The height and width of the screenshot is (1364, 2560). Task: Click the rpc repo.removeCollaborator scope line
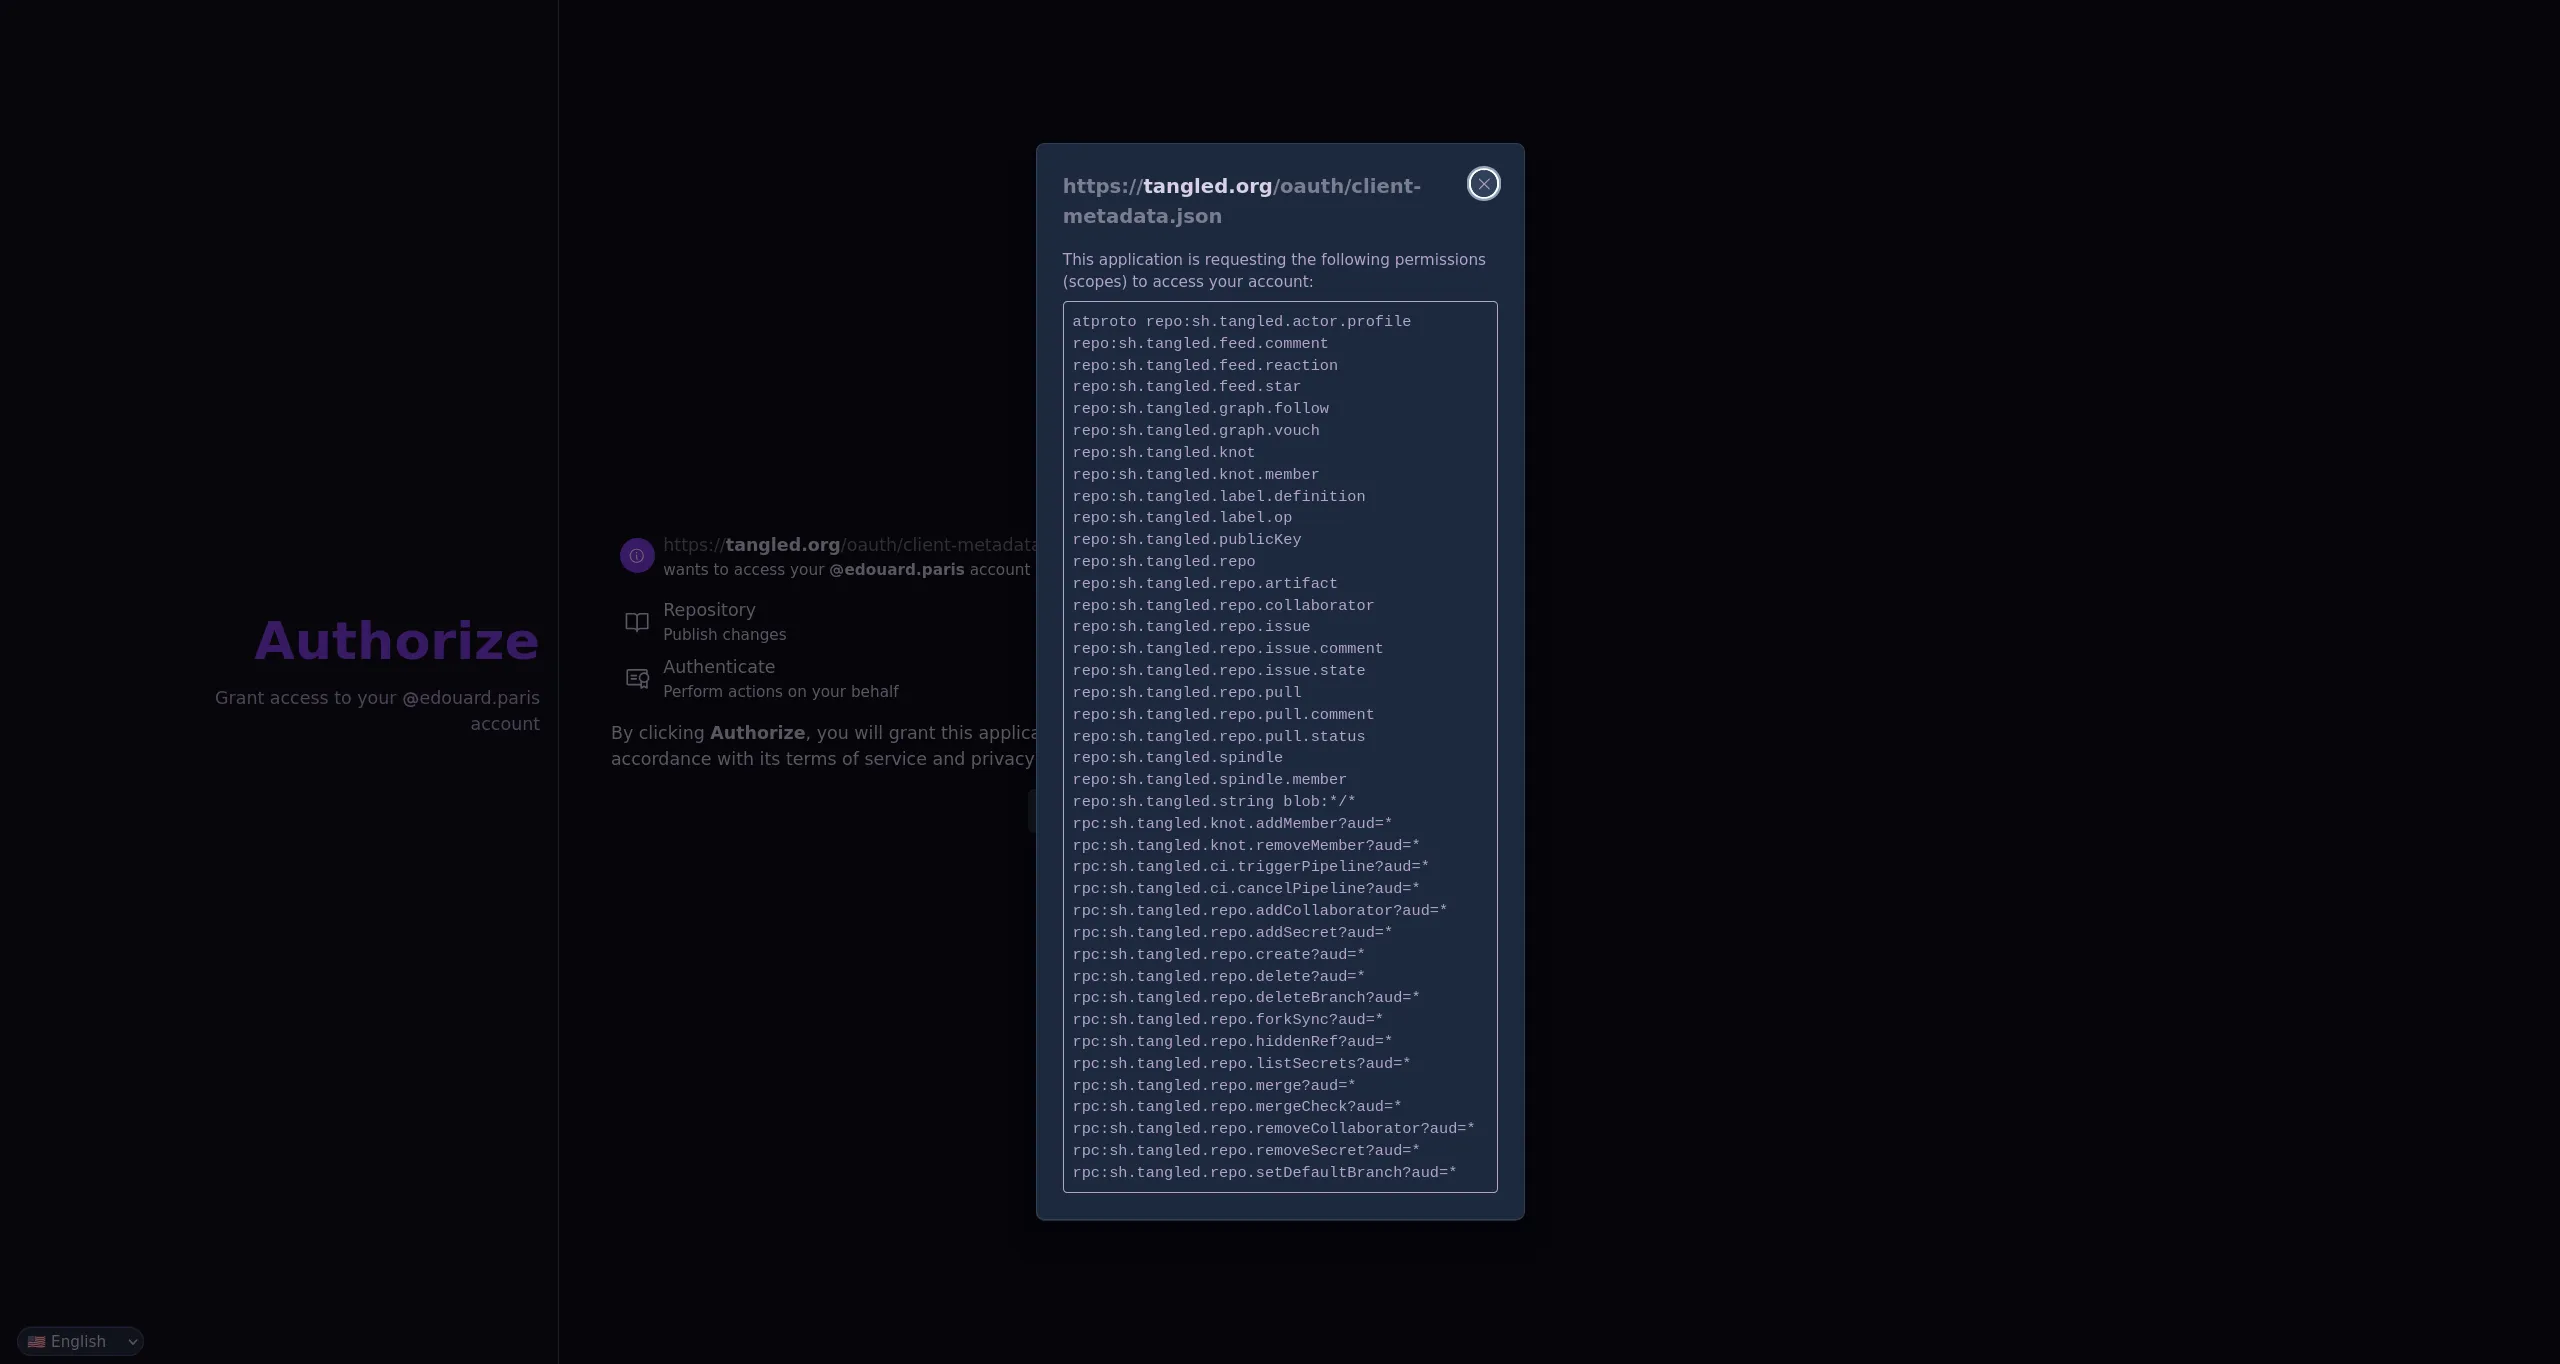click(x=1274, y=1128)
